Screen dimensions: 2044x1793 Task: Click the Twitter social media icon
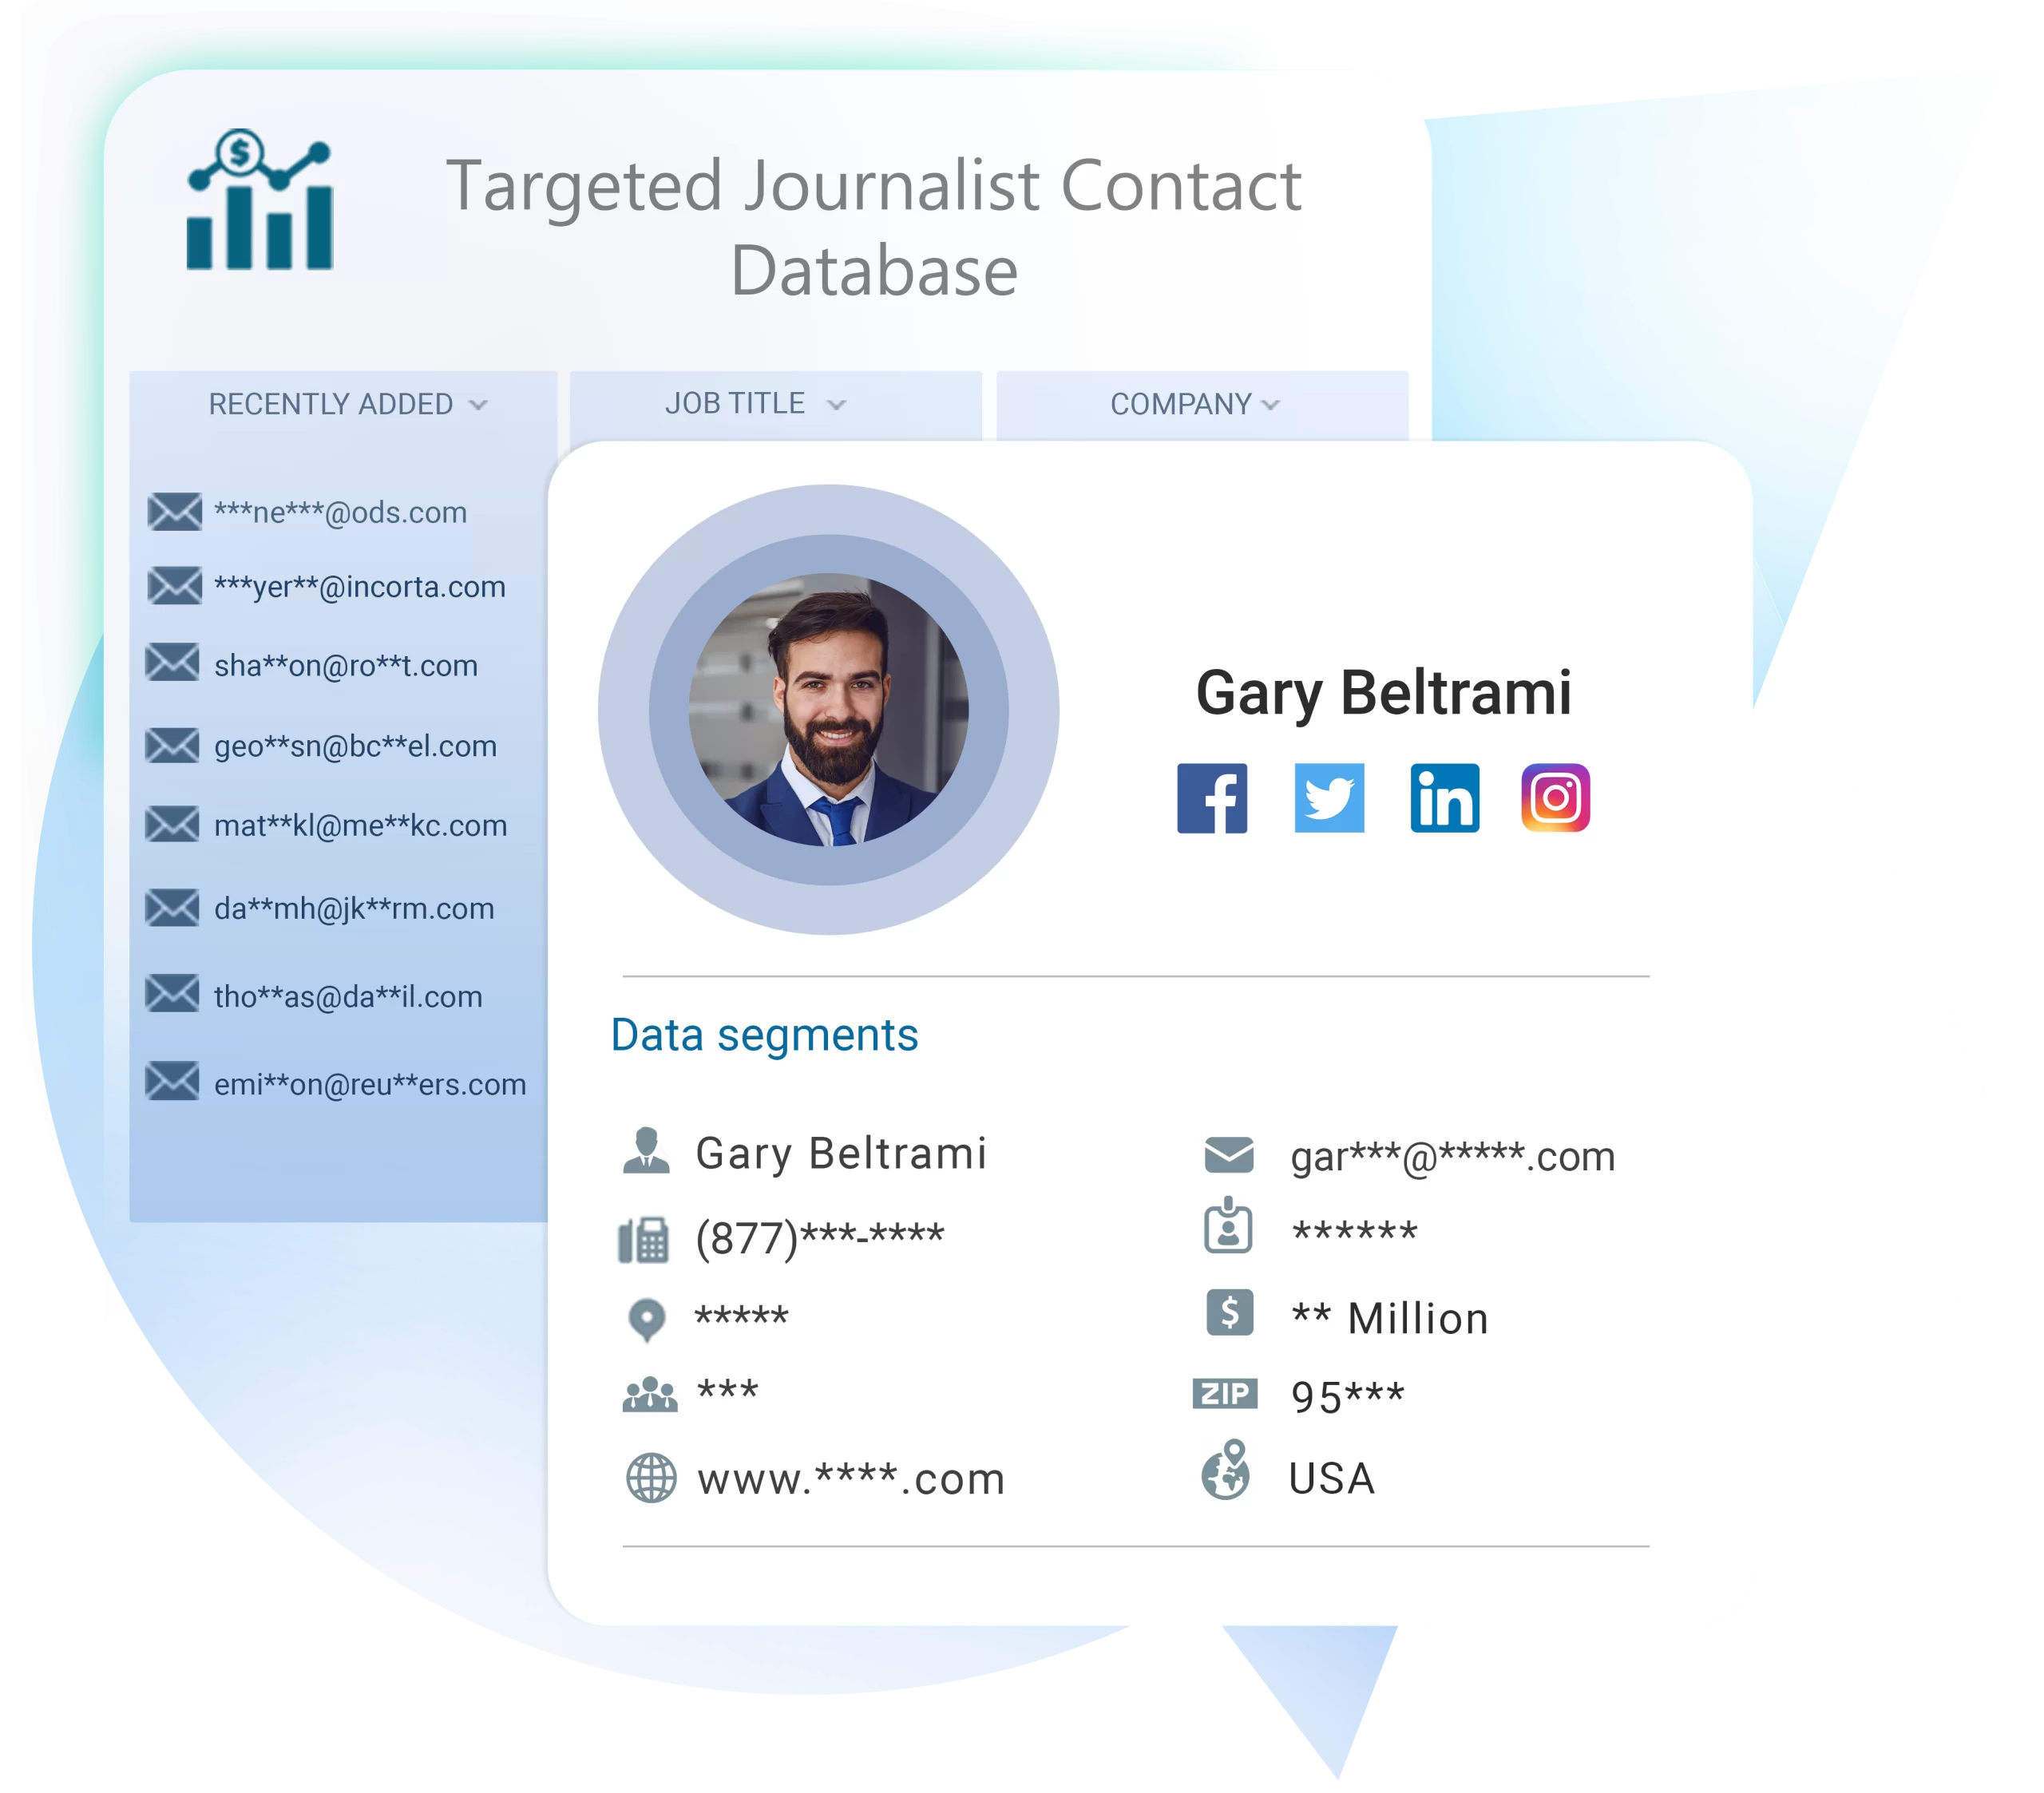1329,799
